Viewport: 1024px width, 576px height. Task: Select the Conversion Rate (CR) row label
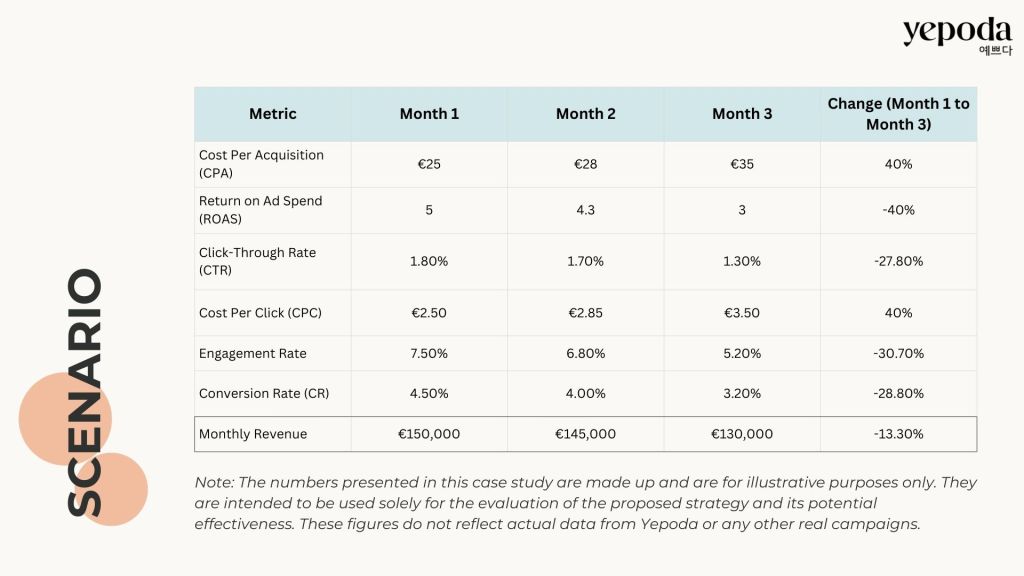click(x=264, y=393)
